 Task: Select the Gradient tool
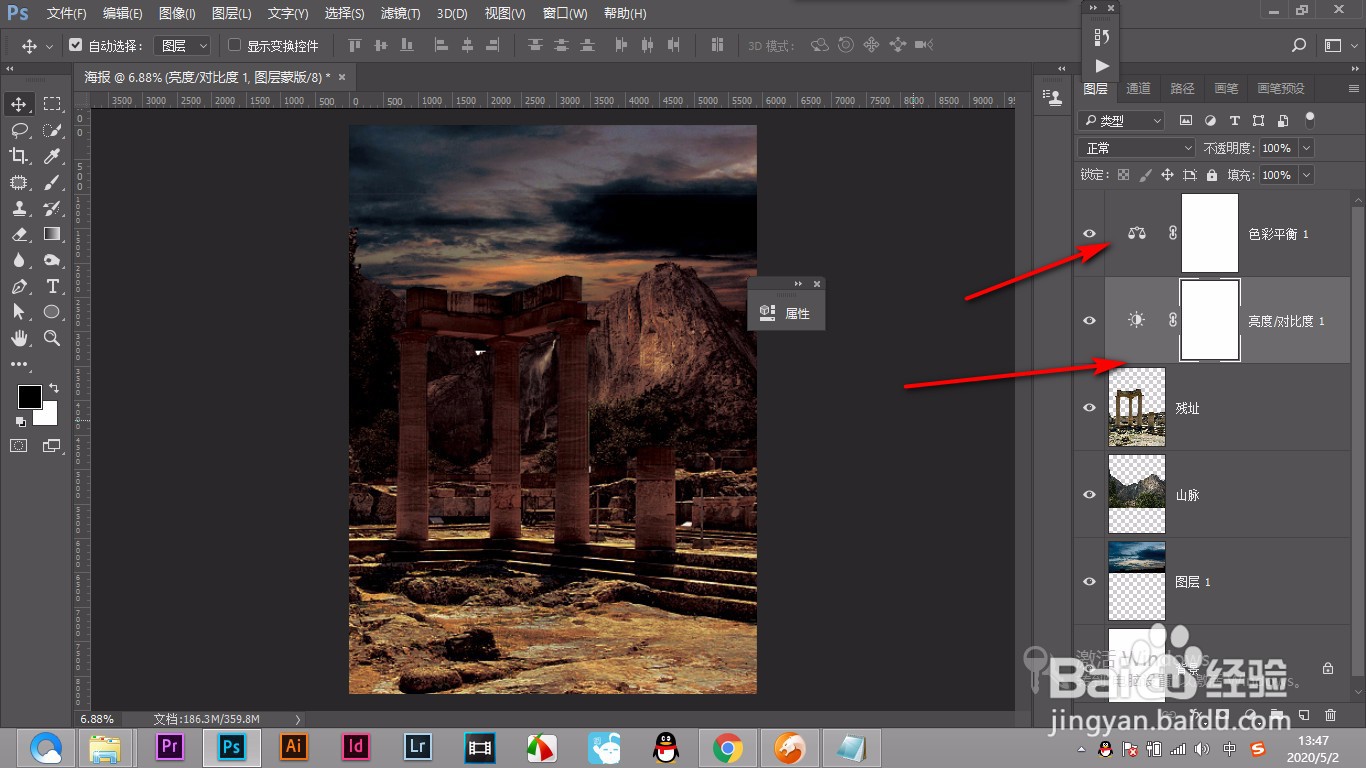click(x=52, y=234)
